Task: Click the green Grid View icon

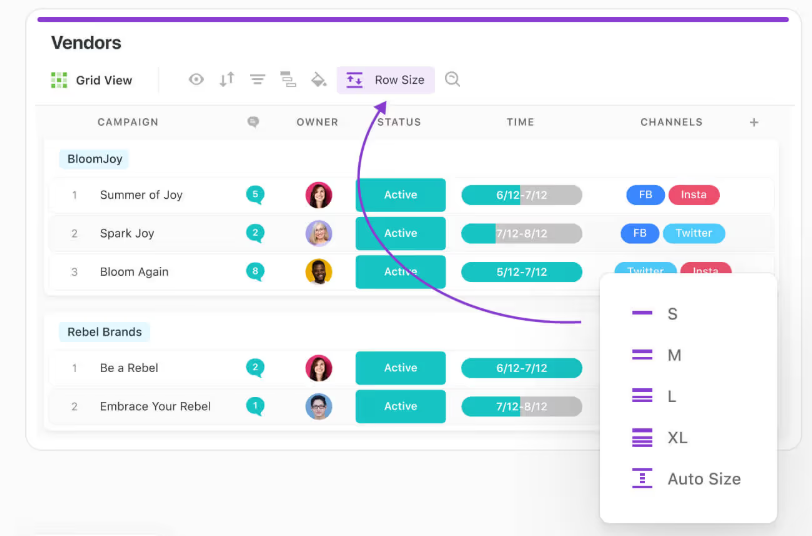Action: (x=59, y=80)
